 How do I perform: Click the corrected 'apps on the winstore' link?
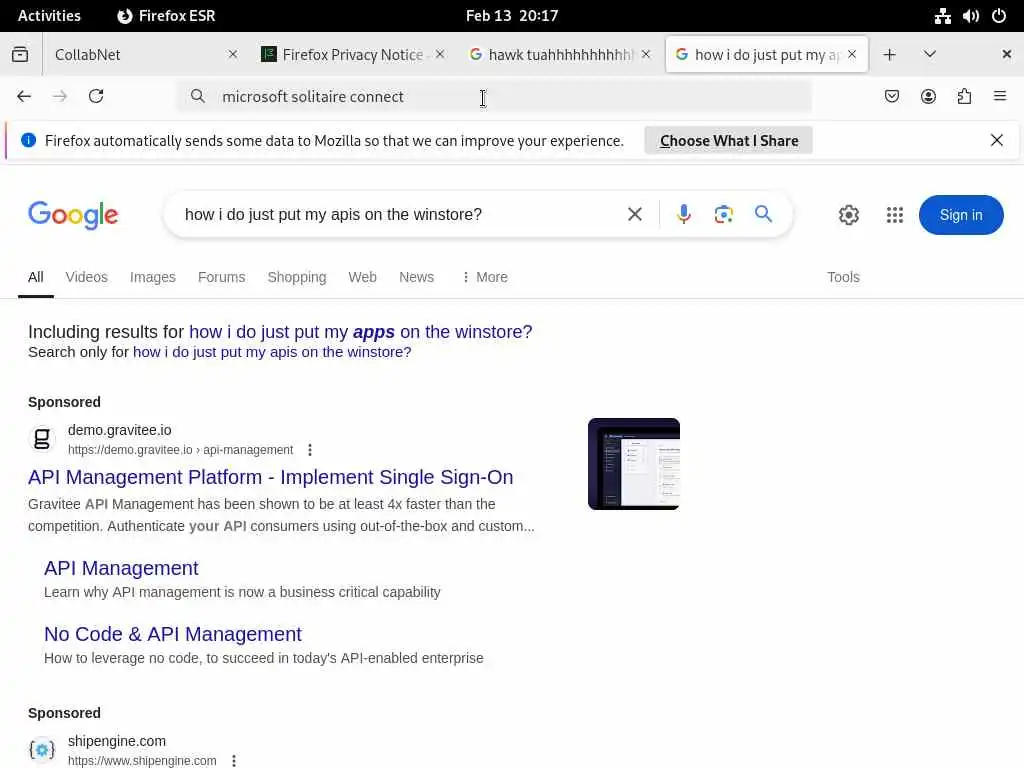pos(360,332)
